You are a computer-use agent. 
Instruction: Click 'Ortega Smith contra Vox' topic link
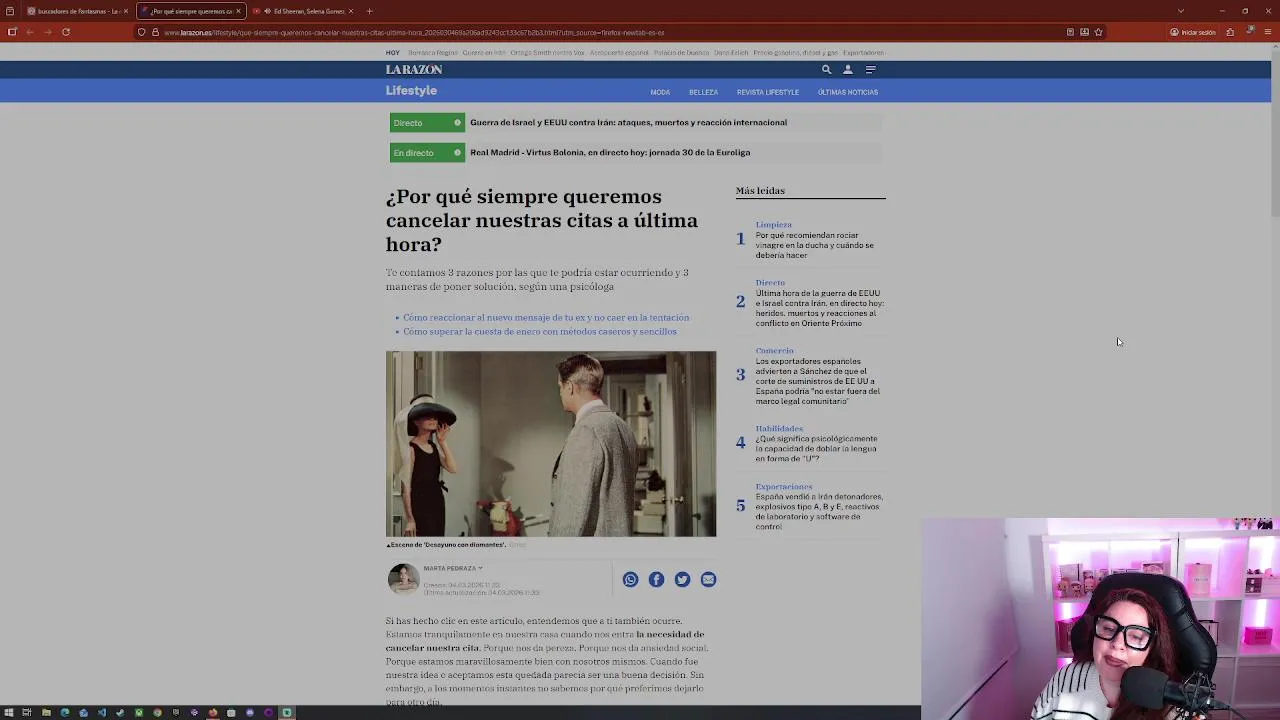(549, 52)
